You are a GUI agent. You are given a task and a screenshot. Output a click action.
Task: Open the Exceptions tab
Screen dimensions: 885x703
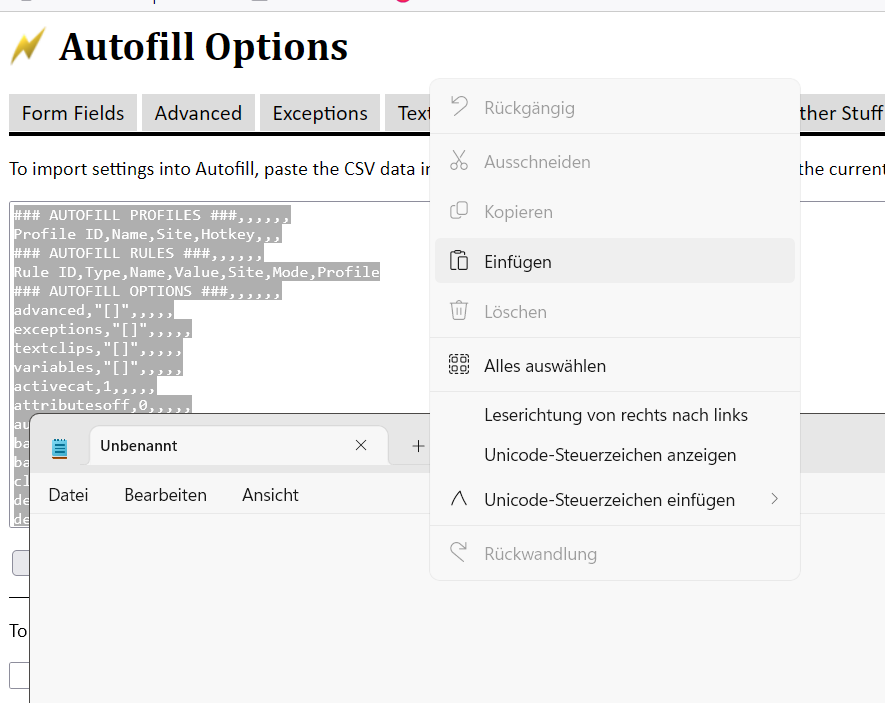320,113
